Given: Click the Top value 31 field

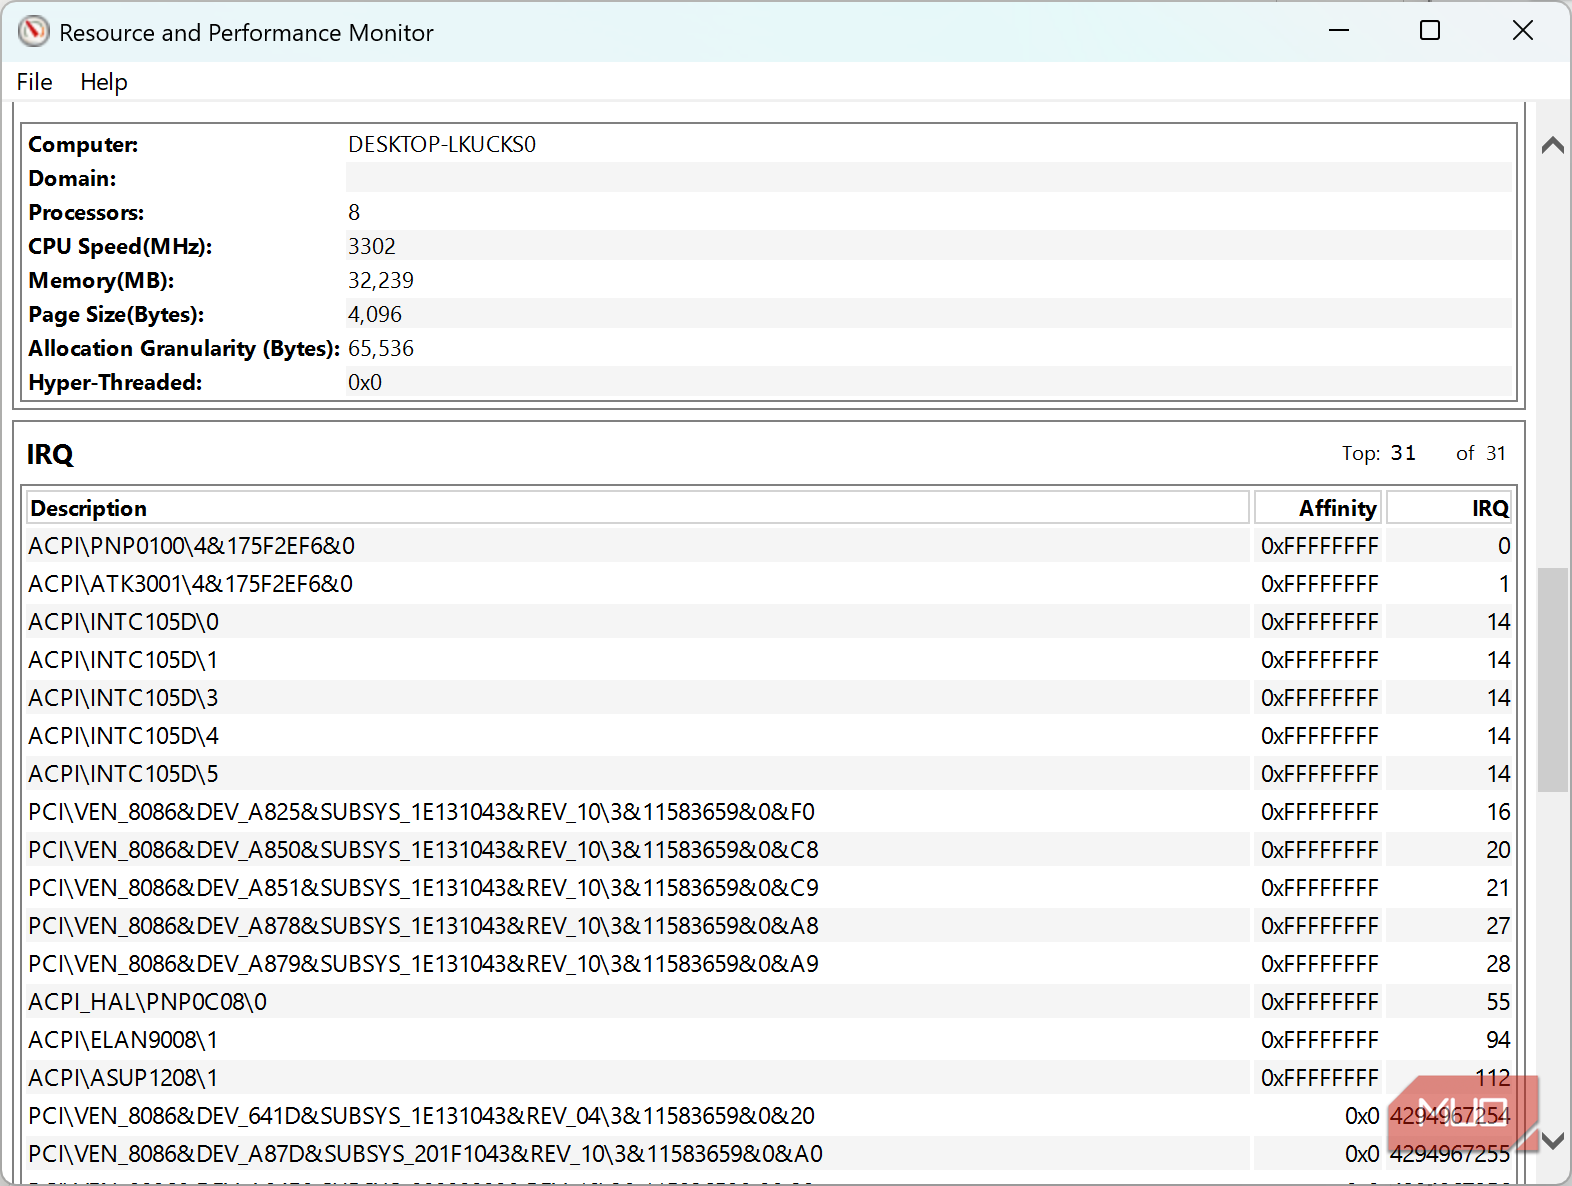Looking at the screenshot, I should point(1403,453).
